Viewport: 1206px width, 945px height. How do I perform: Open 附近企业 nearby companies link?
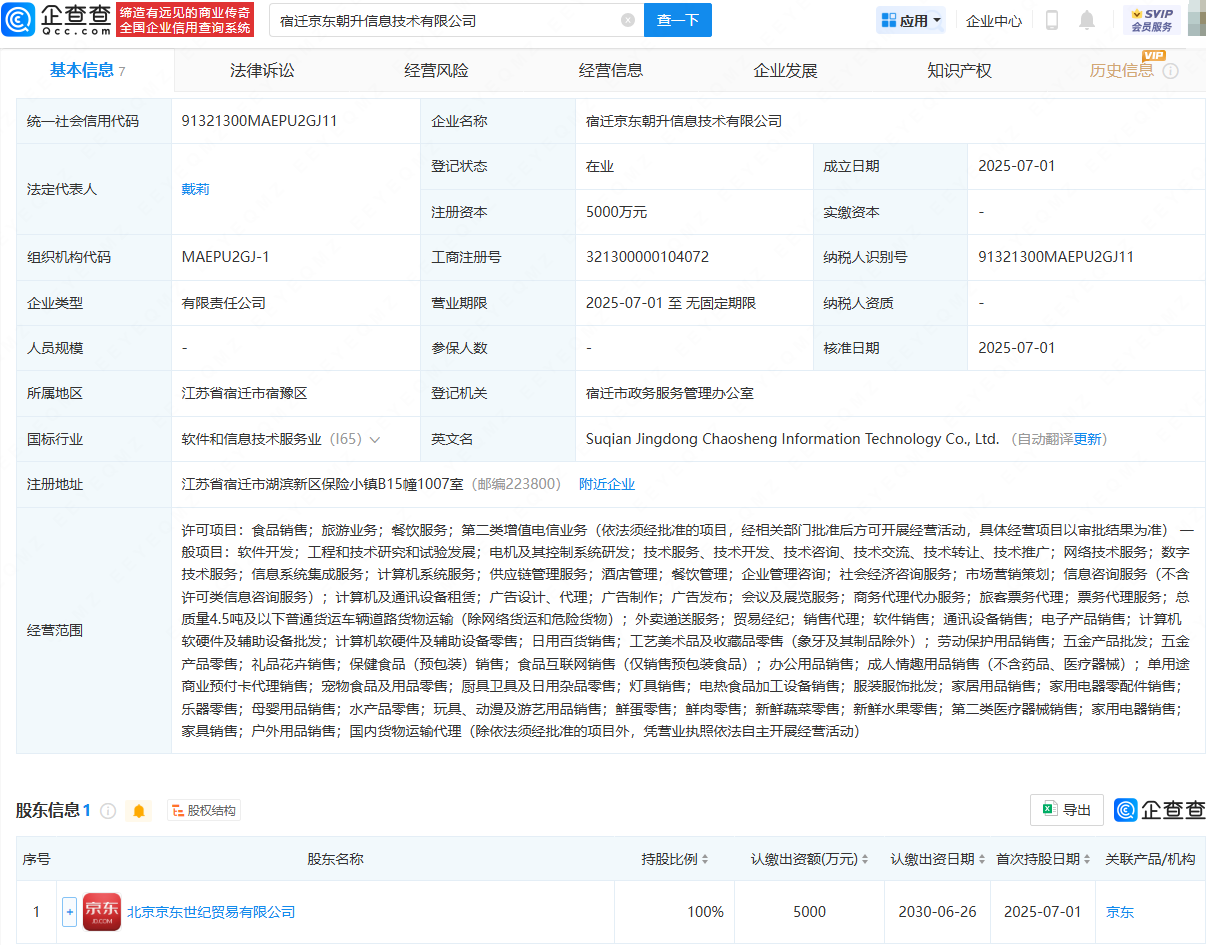pos(607,484)
